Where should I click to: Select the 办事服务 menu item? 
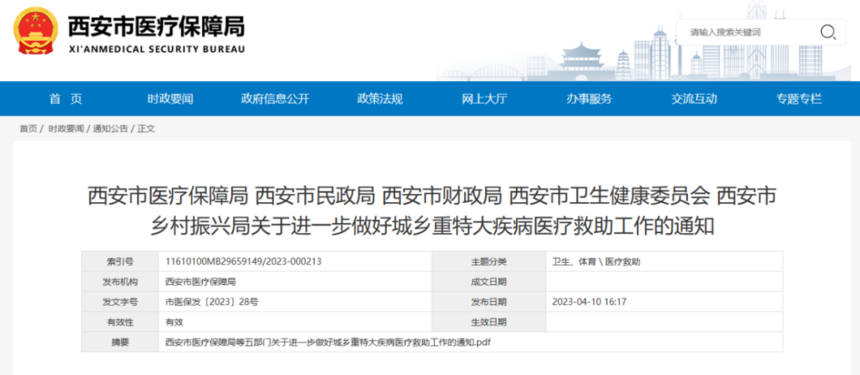tap(589, 99)
